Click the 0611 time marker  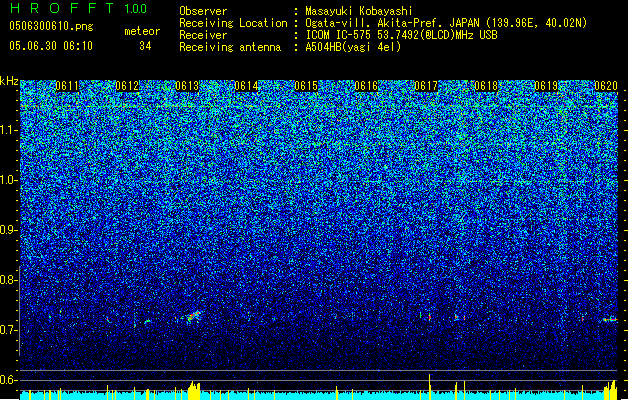[67, 86]
